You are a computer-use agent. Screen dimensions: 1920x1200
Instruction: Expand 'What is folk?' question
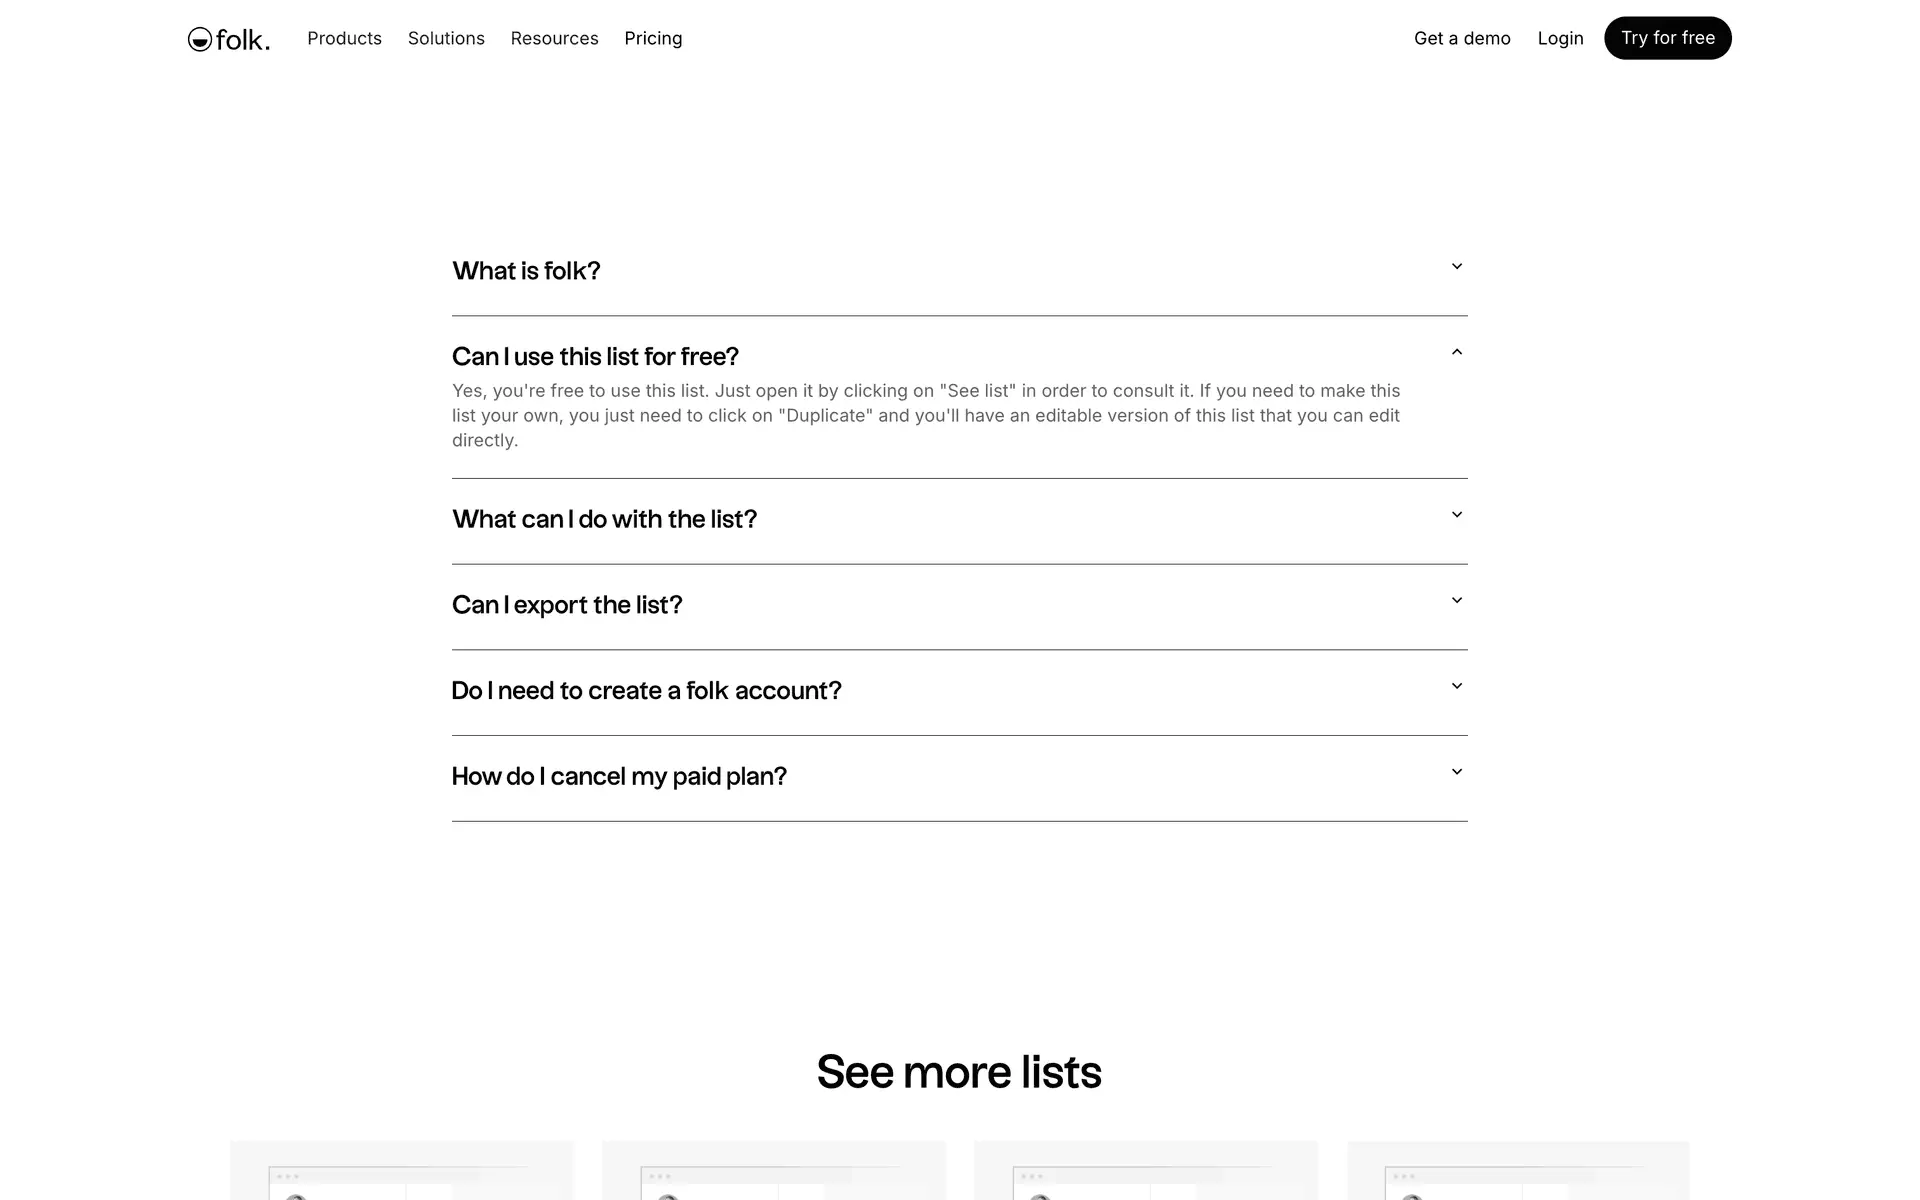526,271
